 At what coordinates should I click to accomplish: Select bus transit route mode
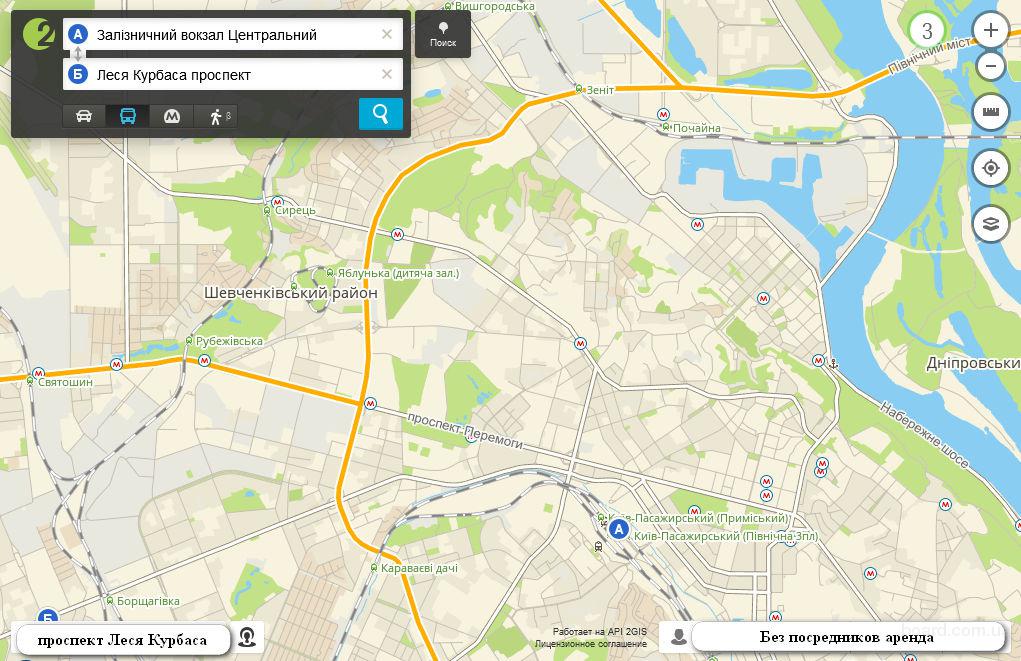coord(128,116)
